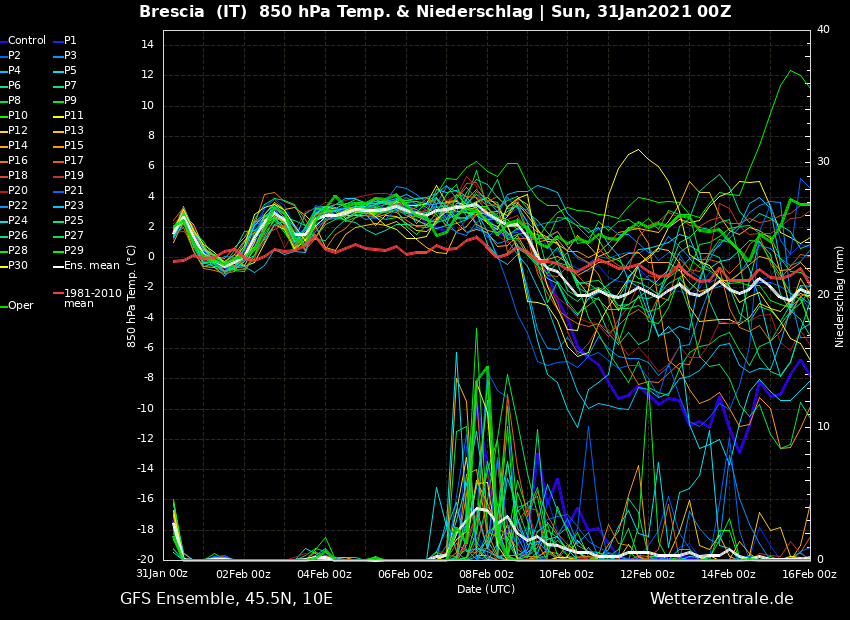Select the "-18" temperature axis tick label
Screen dimensions: 850x620
146,529
